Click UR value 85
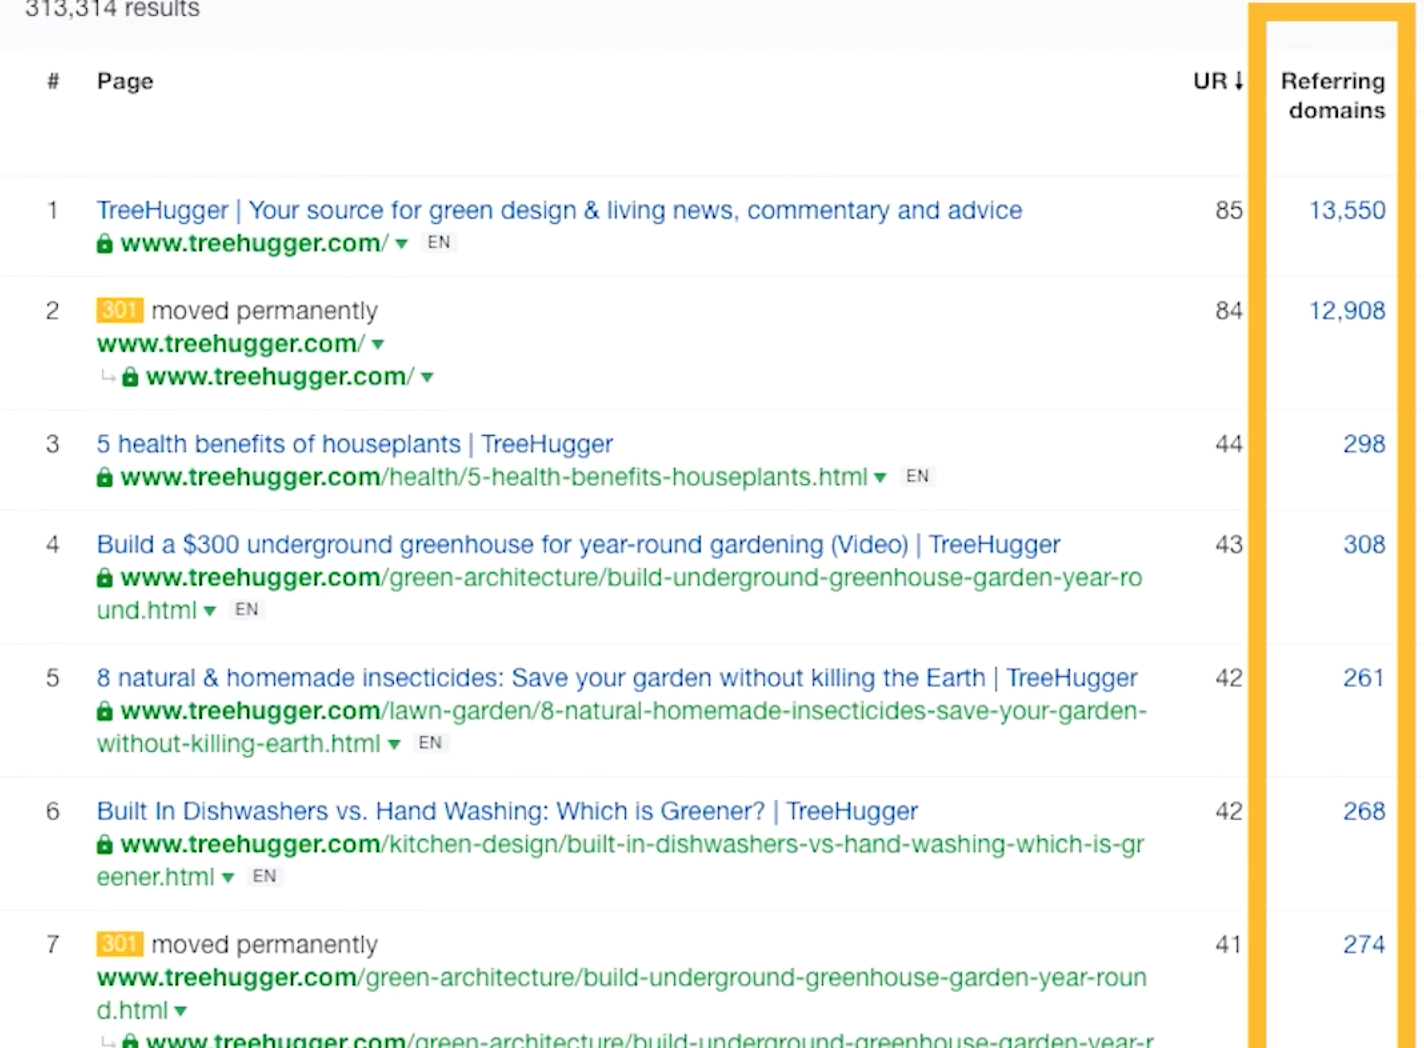 [x=1229, y=210]
